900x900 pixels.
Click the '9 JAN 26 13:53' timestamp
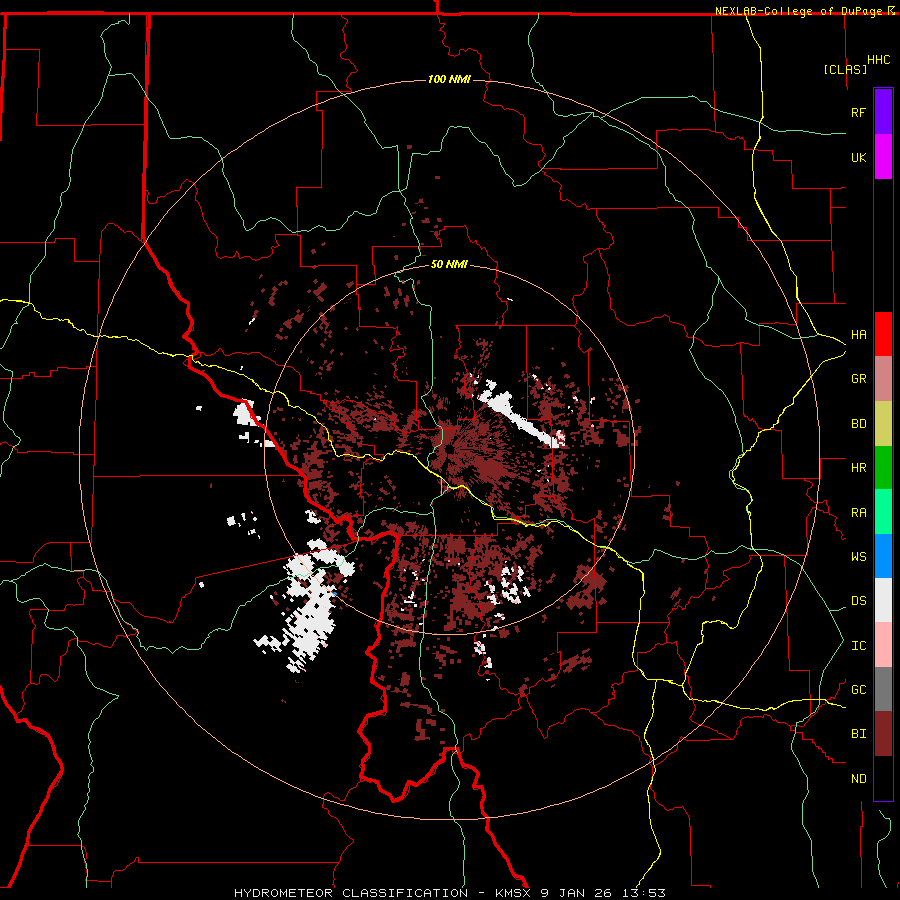click(x=603, y=893)
